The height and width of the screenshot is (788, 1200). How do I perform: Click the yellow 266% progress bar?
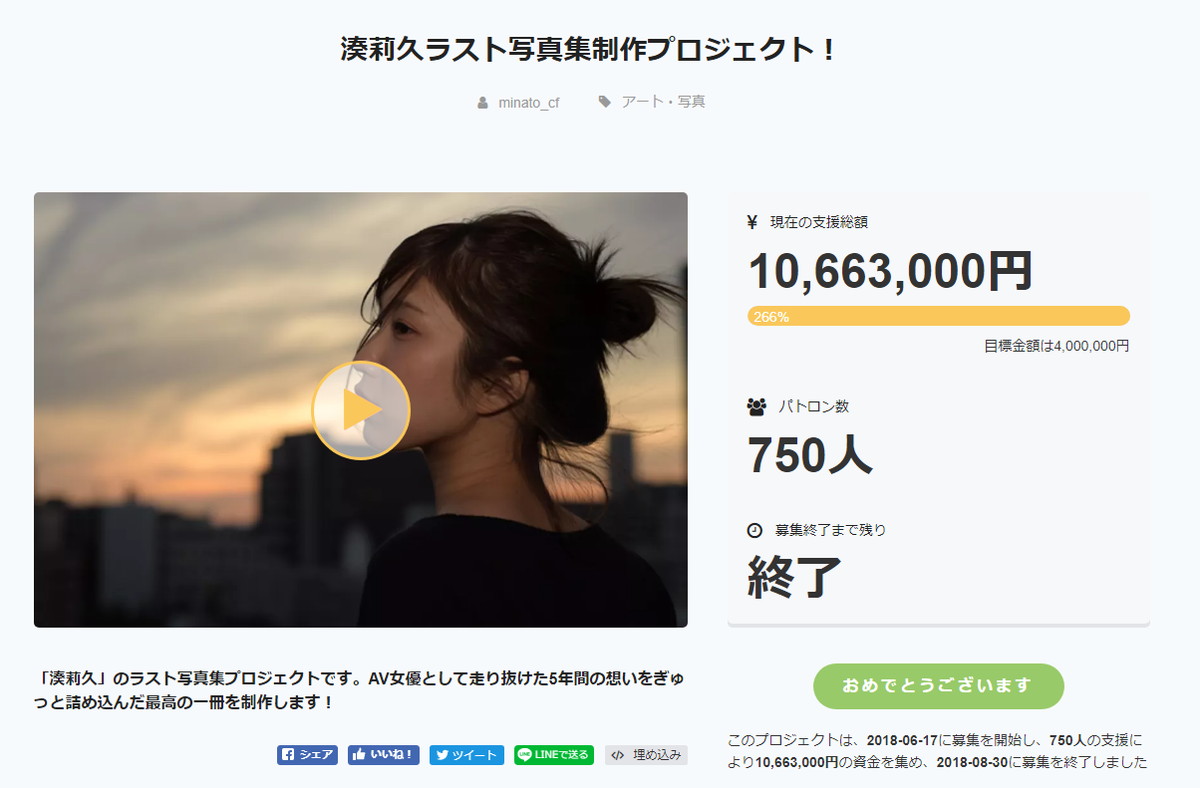(x=938, y=316)
